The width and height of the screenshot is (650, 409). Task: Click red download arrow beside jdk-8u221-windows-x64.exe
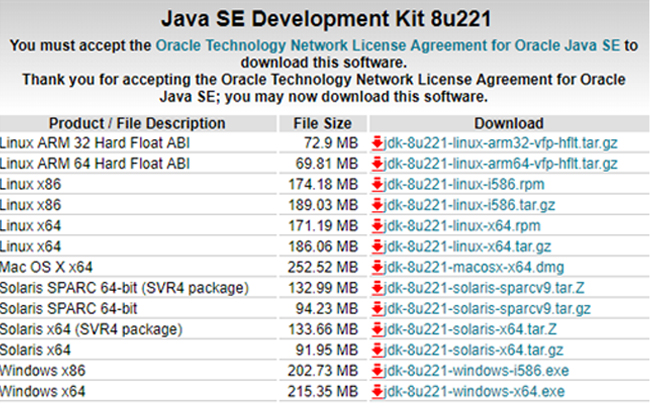(x=377, y=391)
